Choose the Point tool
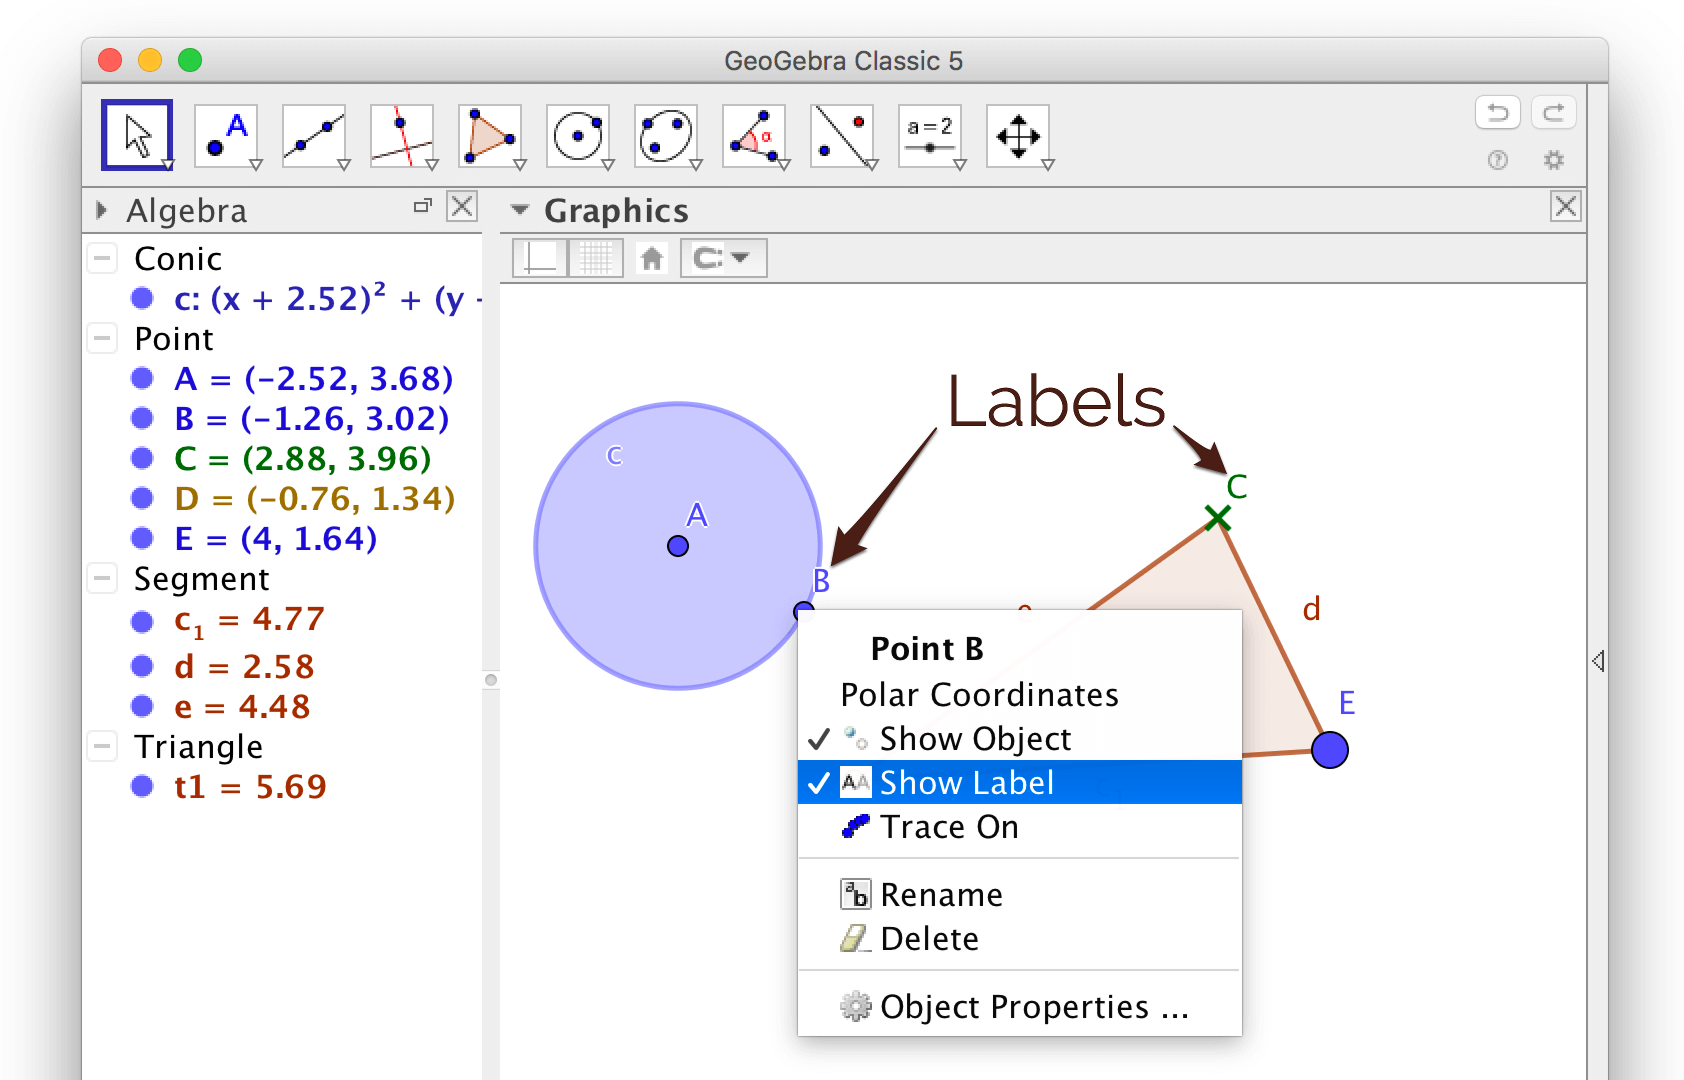1684x1080 pixels. point(226,135)
